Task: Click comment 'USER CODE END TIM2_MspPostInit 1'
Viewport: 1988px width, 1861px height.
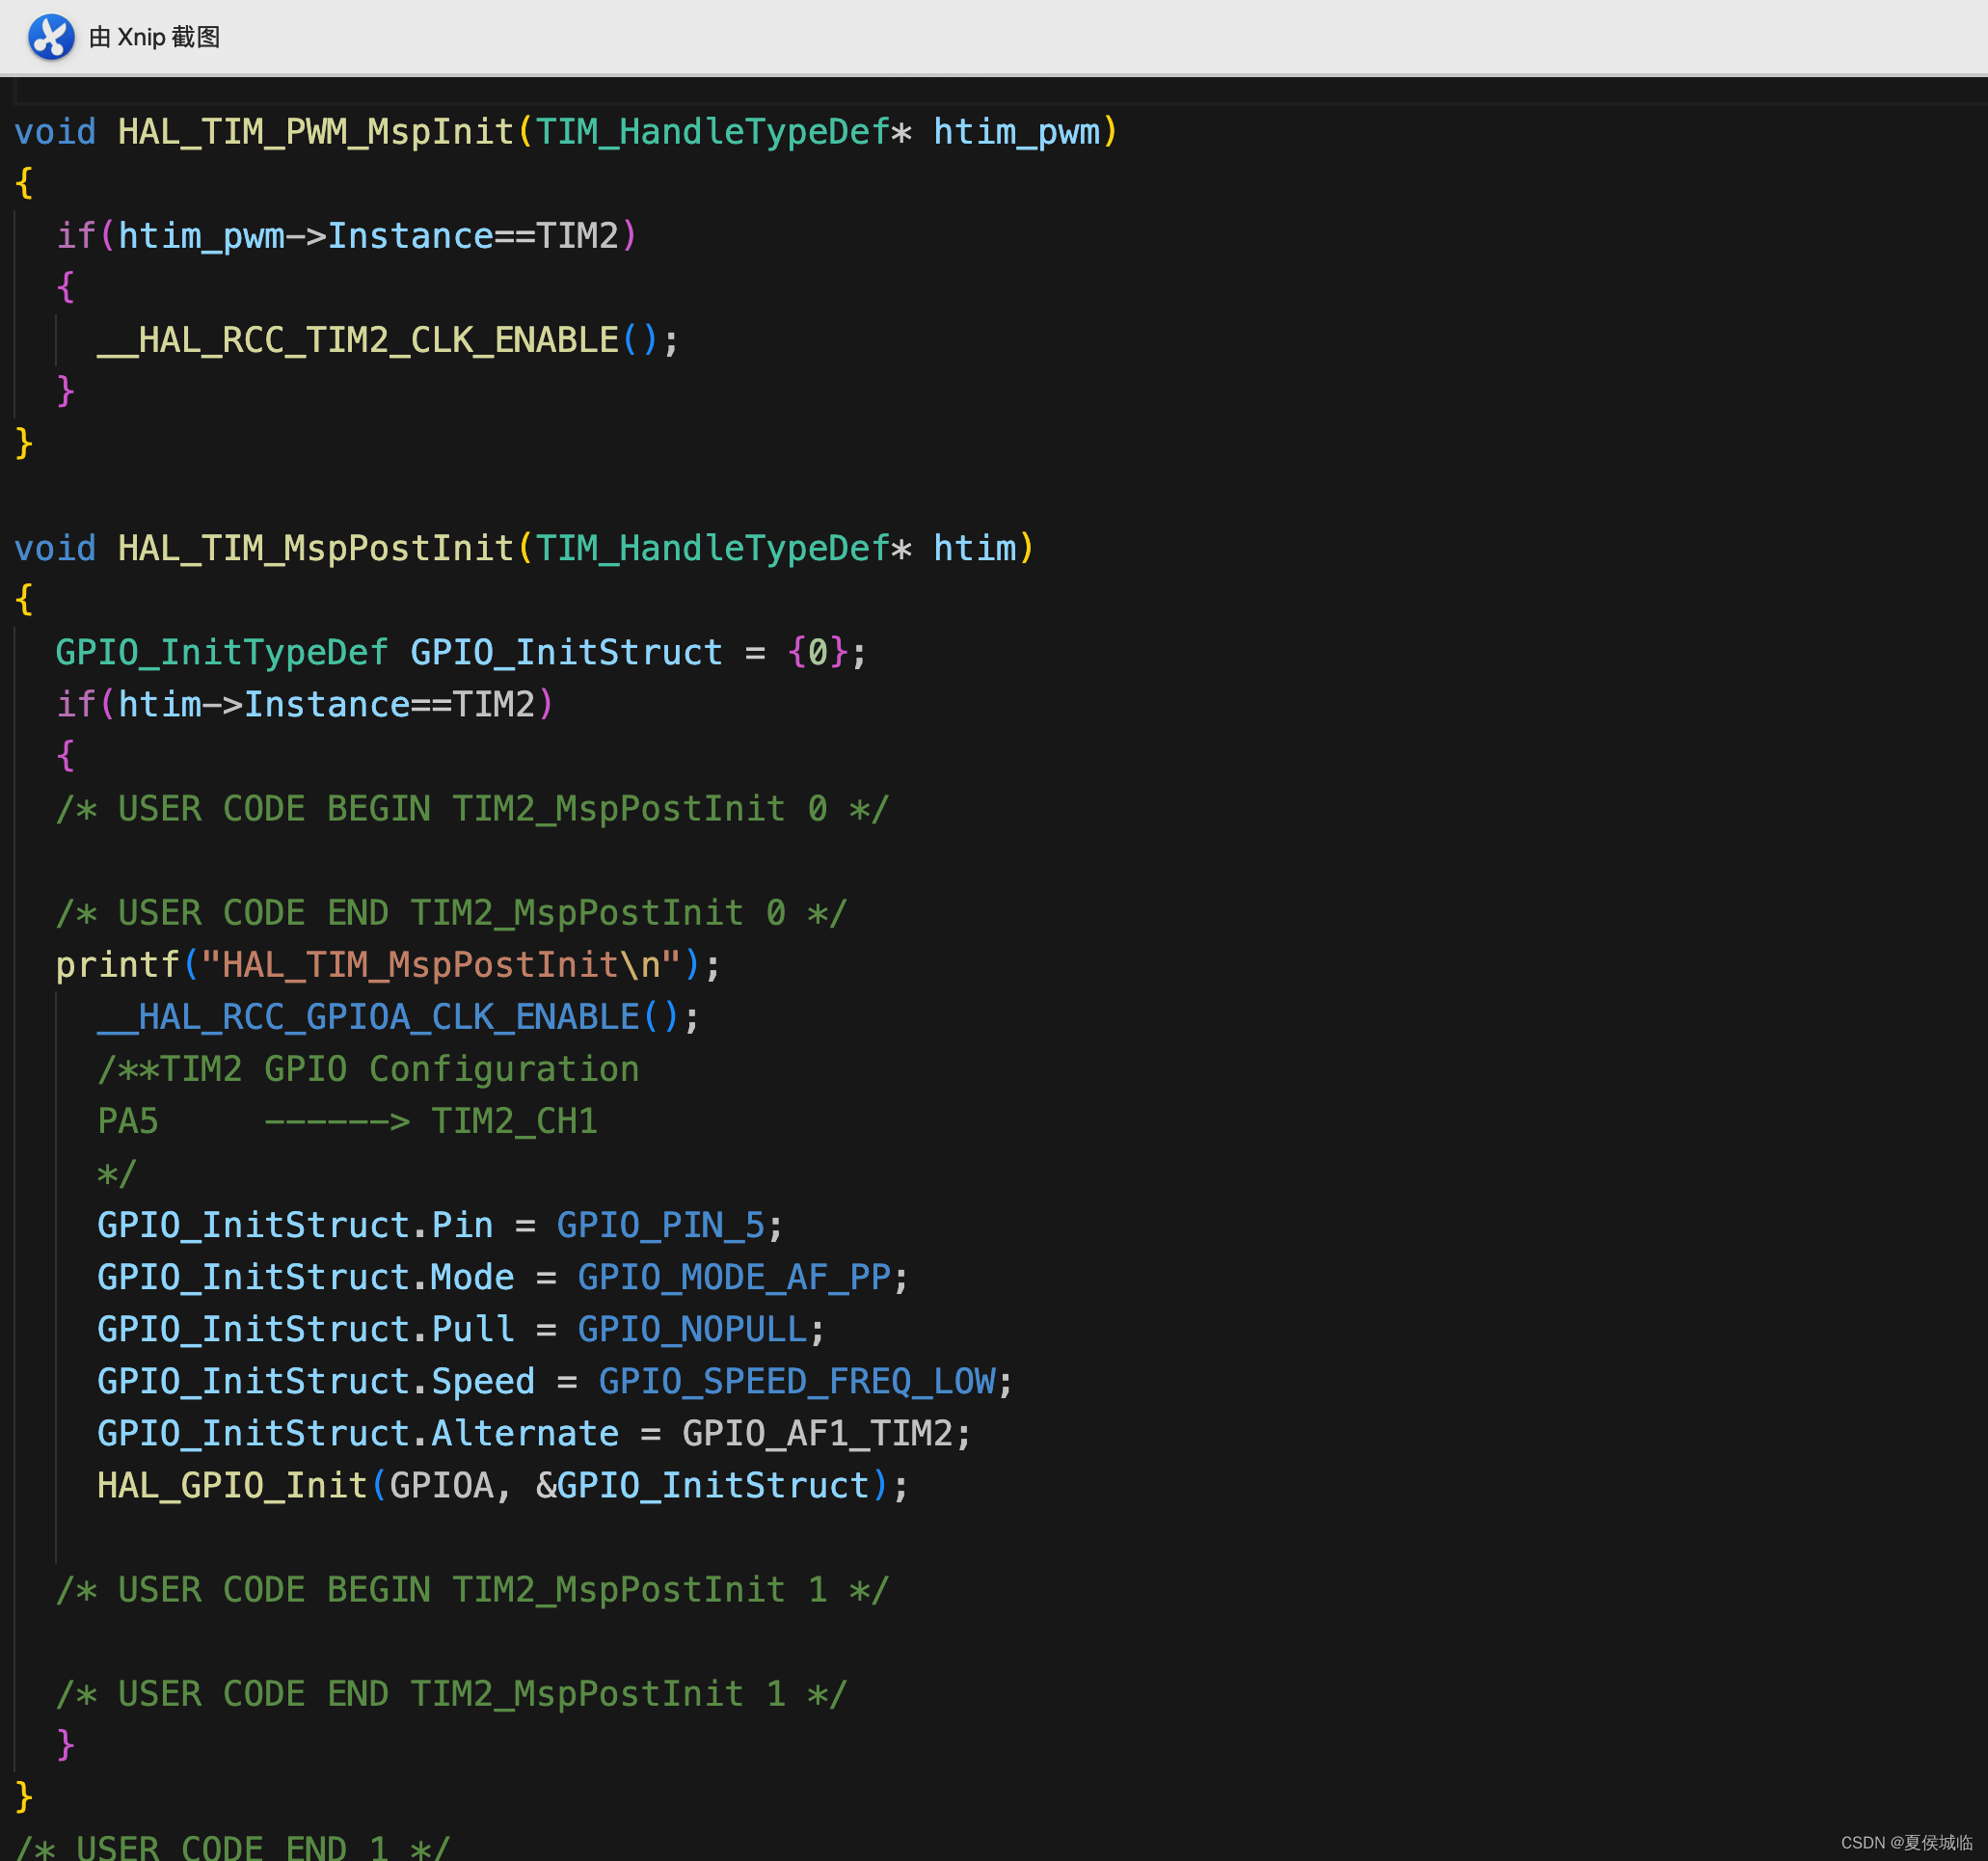Action: (x=451, y=1693)
